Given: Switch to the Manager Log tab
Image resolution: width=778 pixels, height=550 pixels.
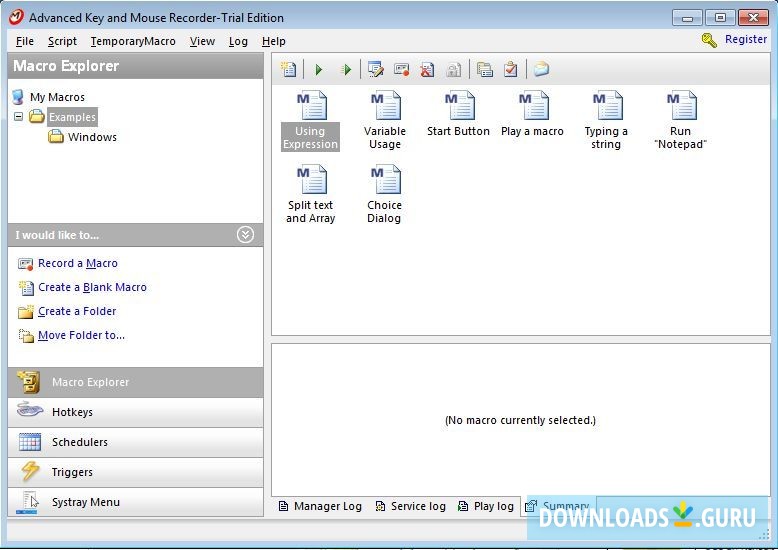Looking at the screenshot, I should click(320, 506).
